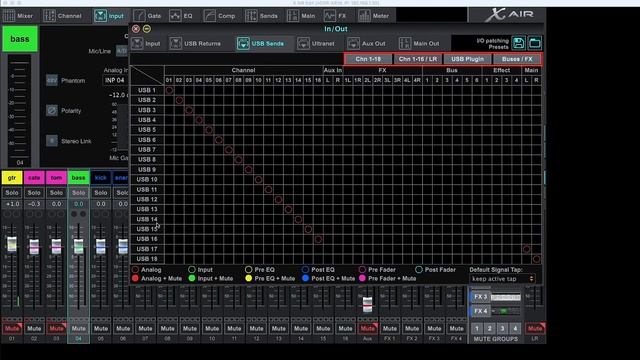Click the Main Out tab icon
Viewport: 640px width, 360px height.
(405, 43)
